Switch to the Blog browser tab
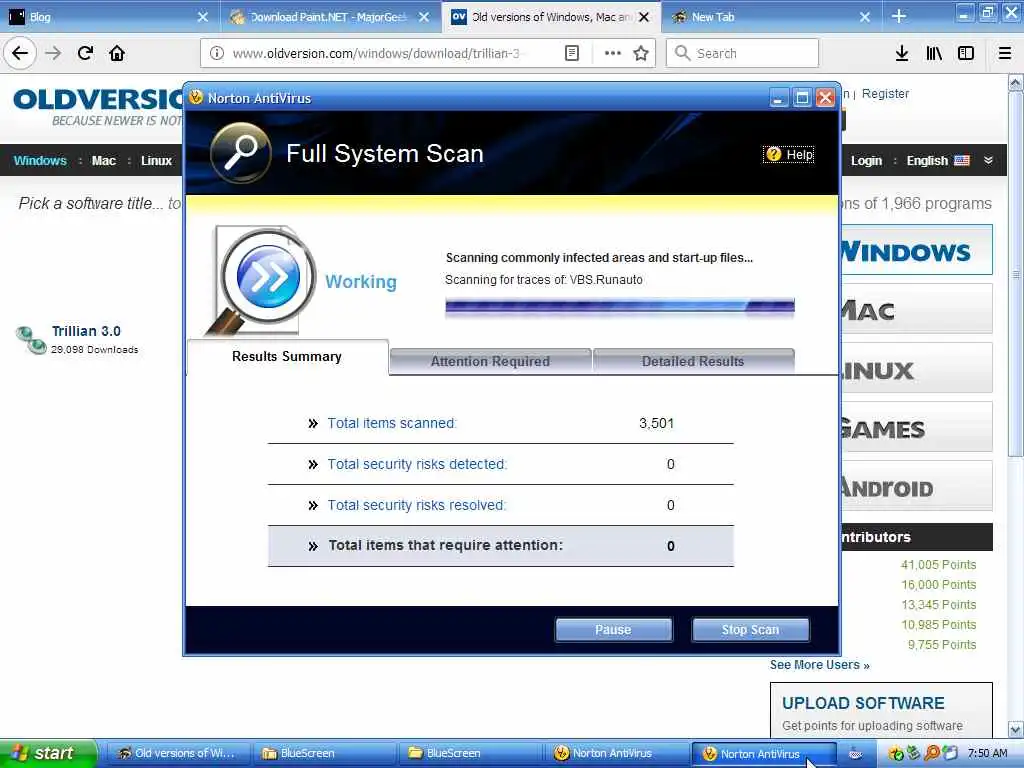This screenshot has height=768, width=1024. click(x=110, y=17)
